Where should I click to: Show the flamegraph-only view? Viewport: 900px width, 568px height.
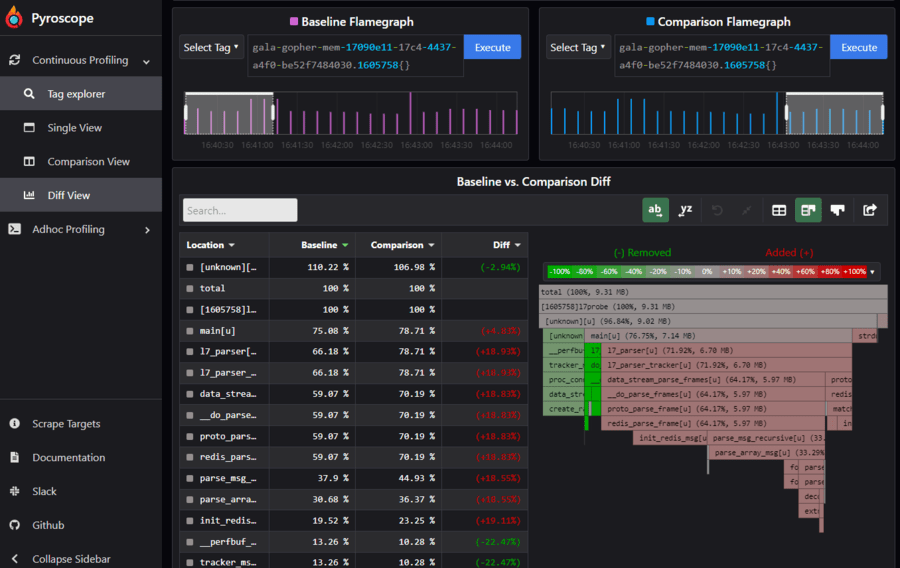[838, 210]
